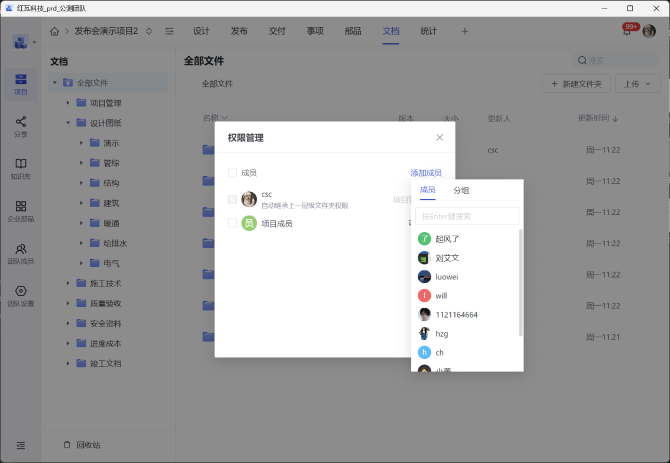
Task: Click the 企业部品 grid icon
Action: tap(21, 209)
